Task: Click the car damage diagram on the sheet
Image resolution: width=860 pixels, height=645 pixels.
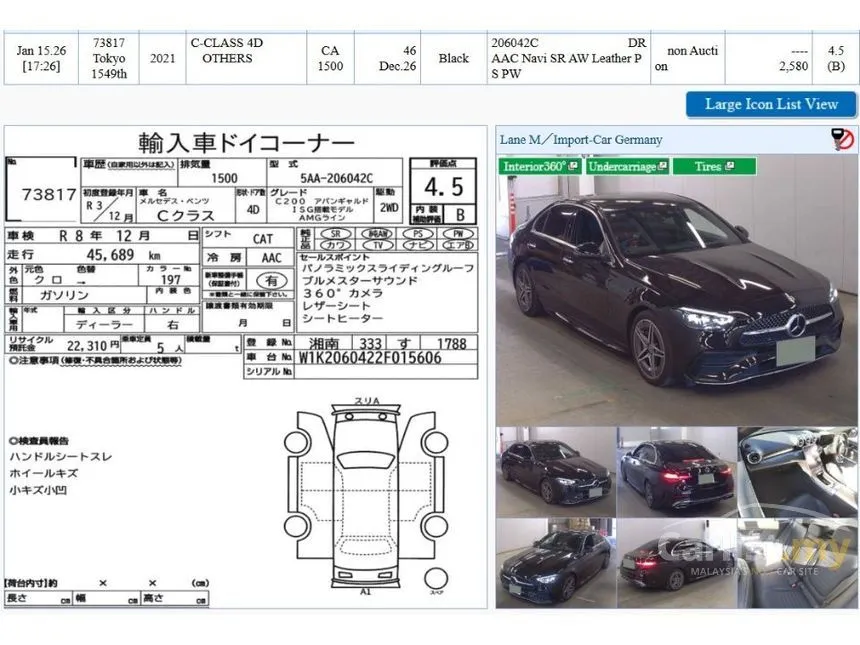Action: 366,498
